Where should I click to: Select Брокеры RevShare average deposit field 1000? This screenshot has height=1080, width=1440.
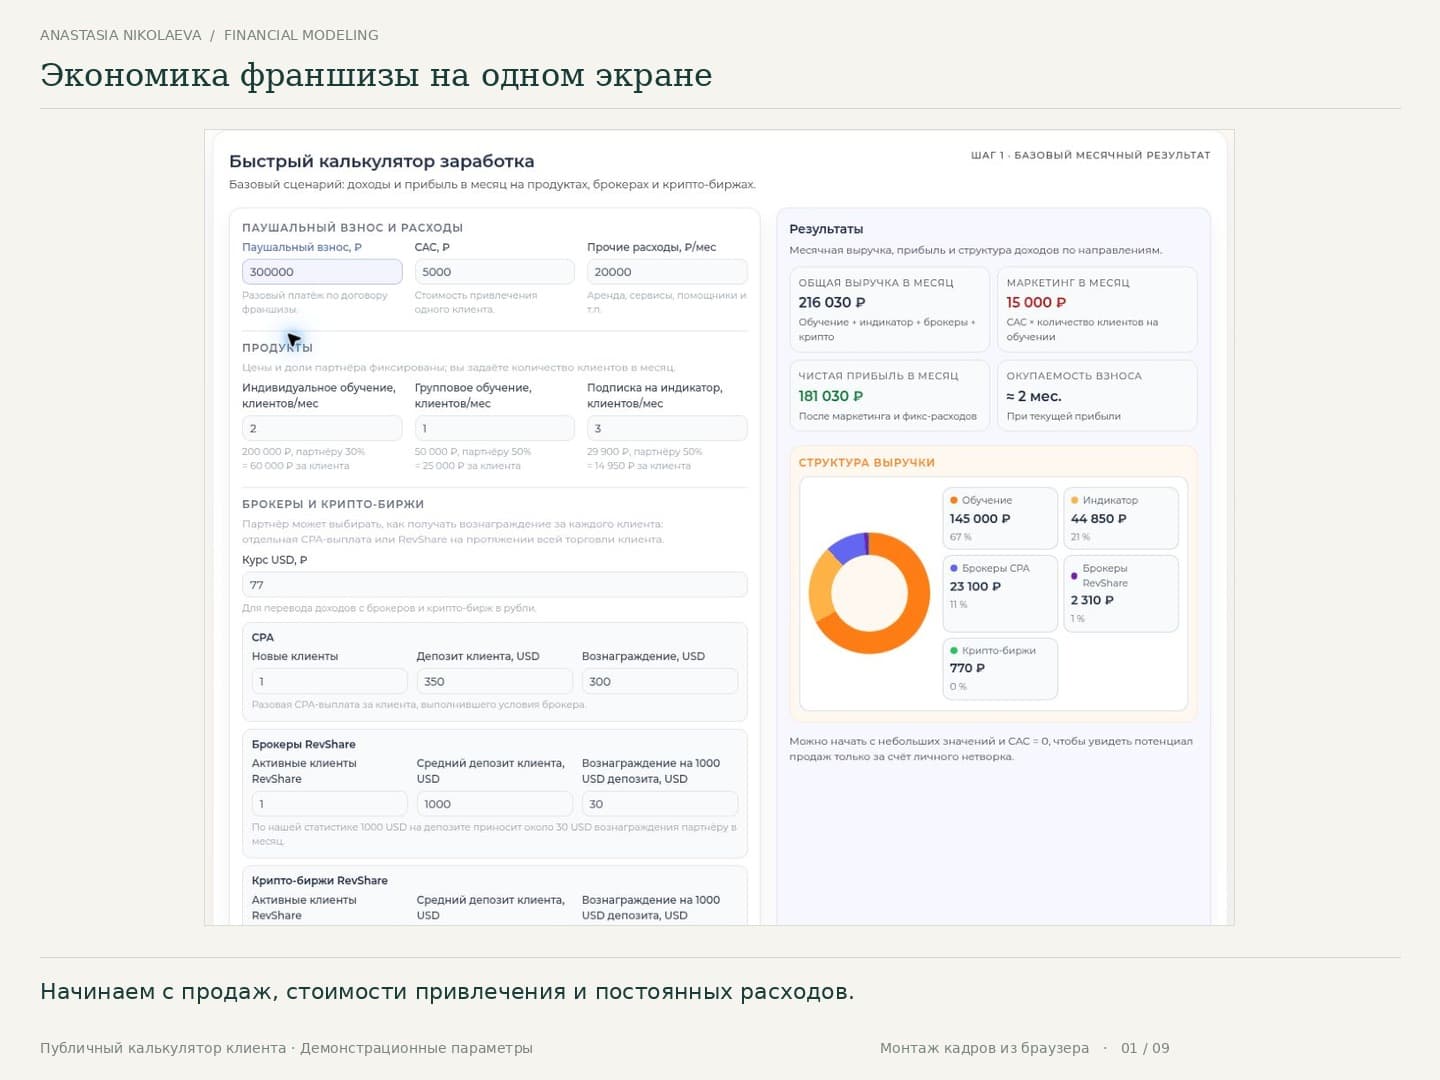point(494,804)
